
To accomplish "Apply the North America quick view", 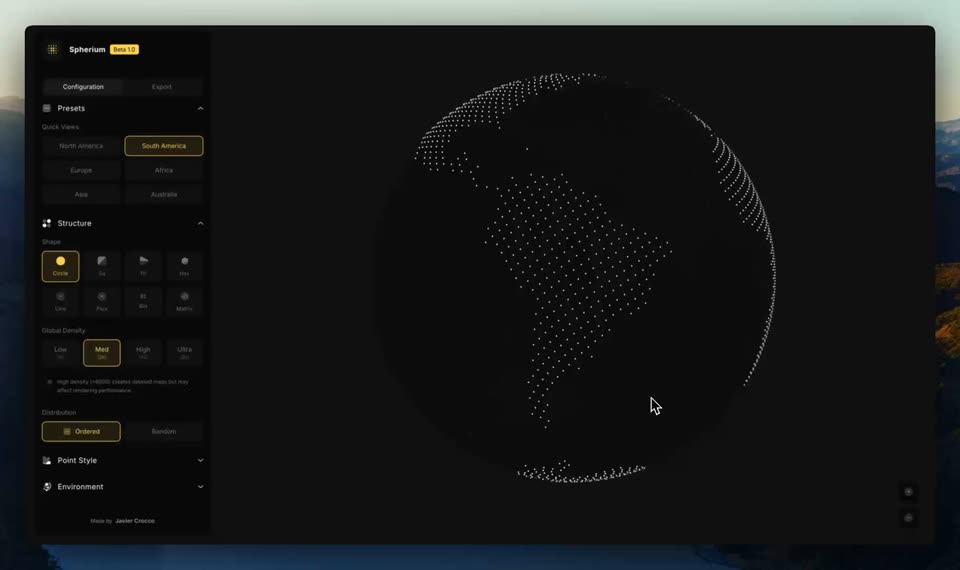I will [x=81, y=146].
